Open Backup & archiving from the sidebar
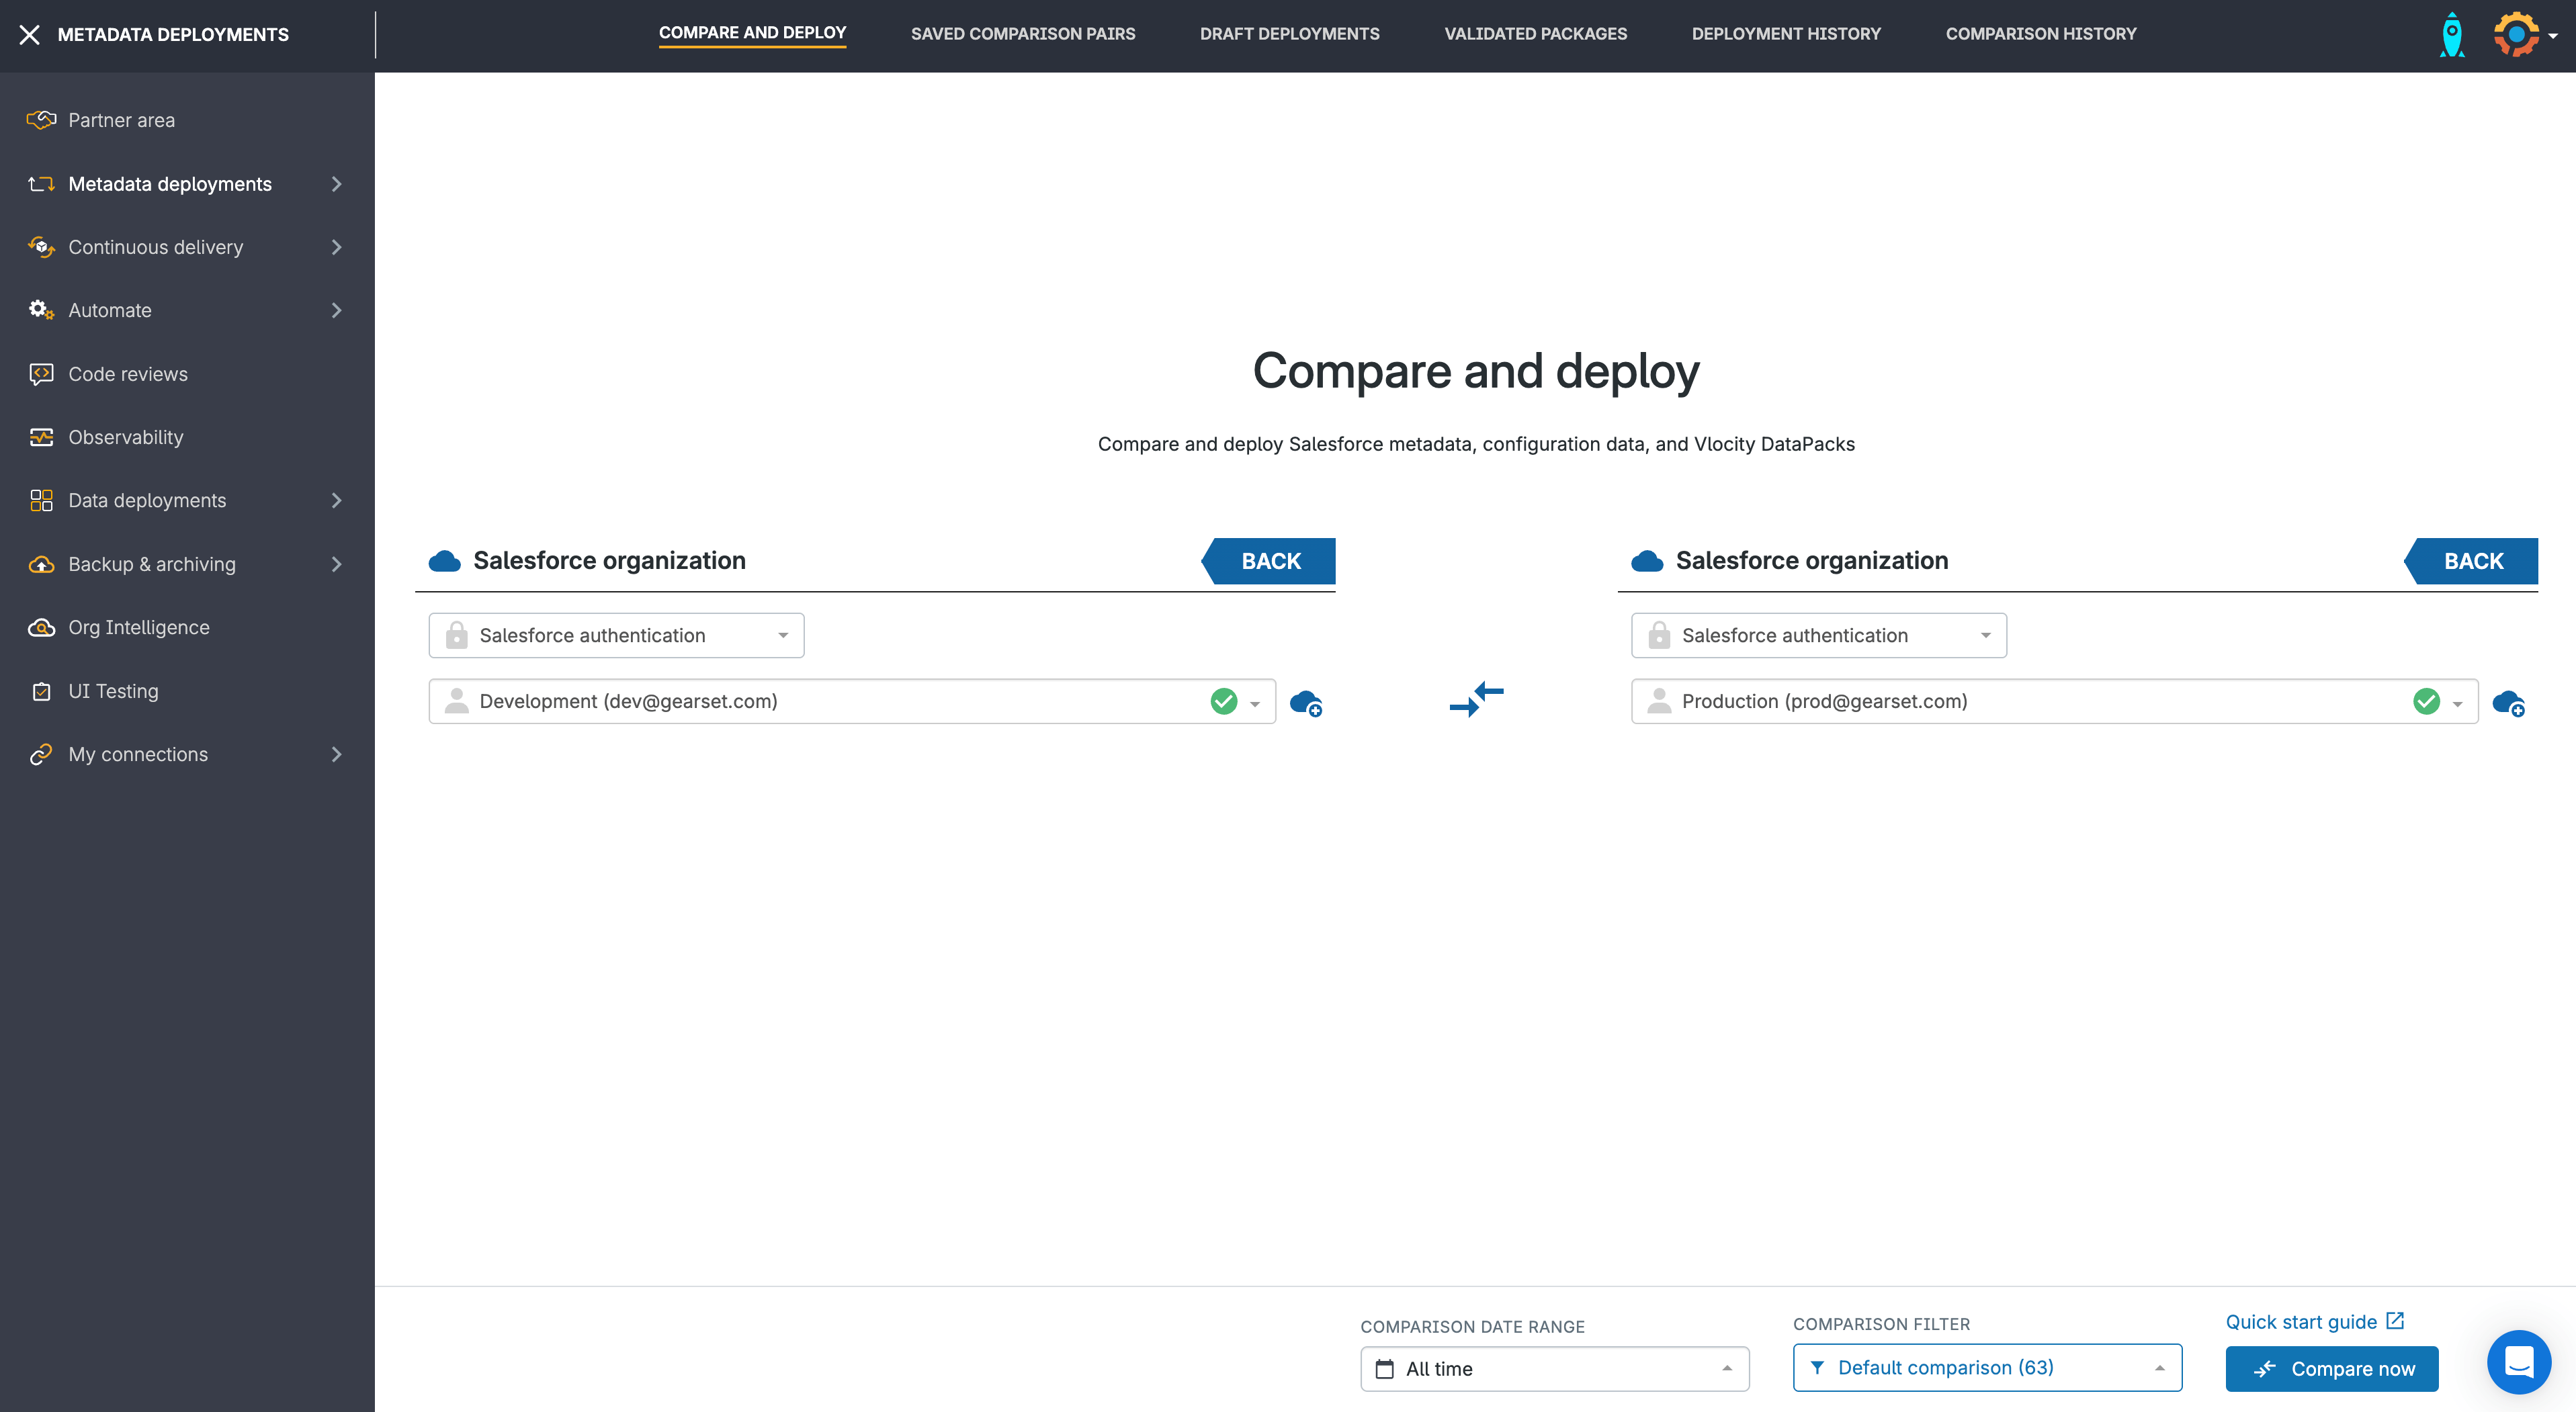The image size is (2576, 1412). 151,564
